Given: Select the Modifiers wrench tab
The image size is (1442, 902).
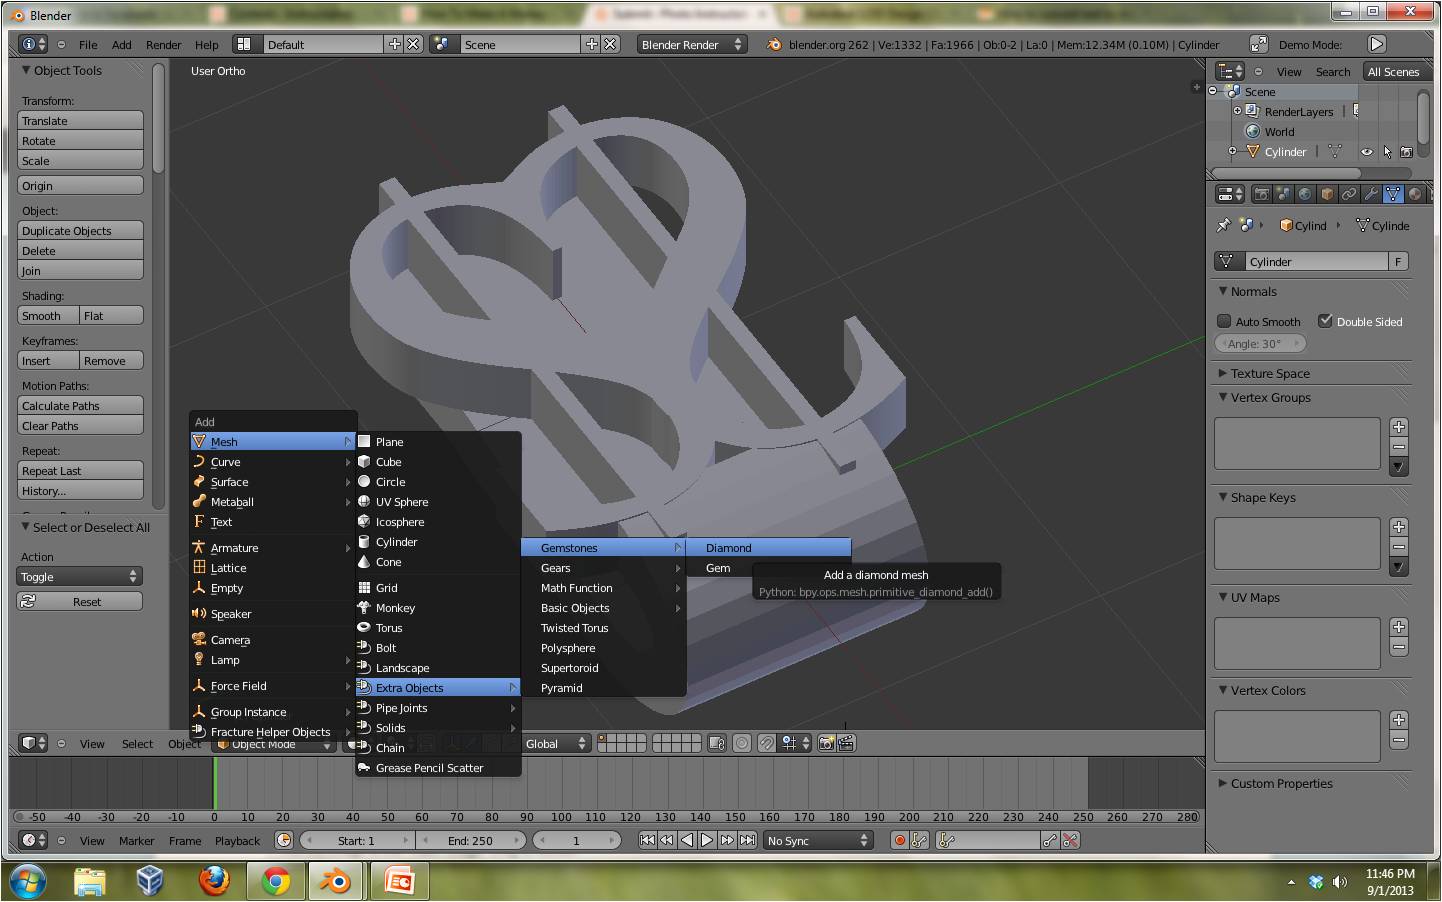Looking at the screenshot, I should click(x=1371, y=194).
